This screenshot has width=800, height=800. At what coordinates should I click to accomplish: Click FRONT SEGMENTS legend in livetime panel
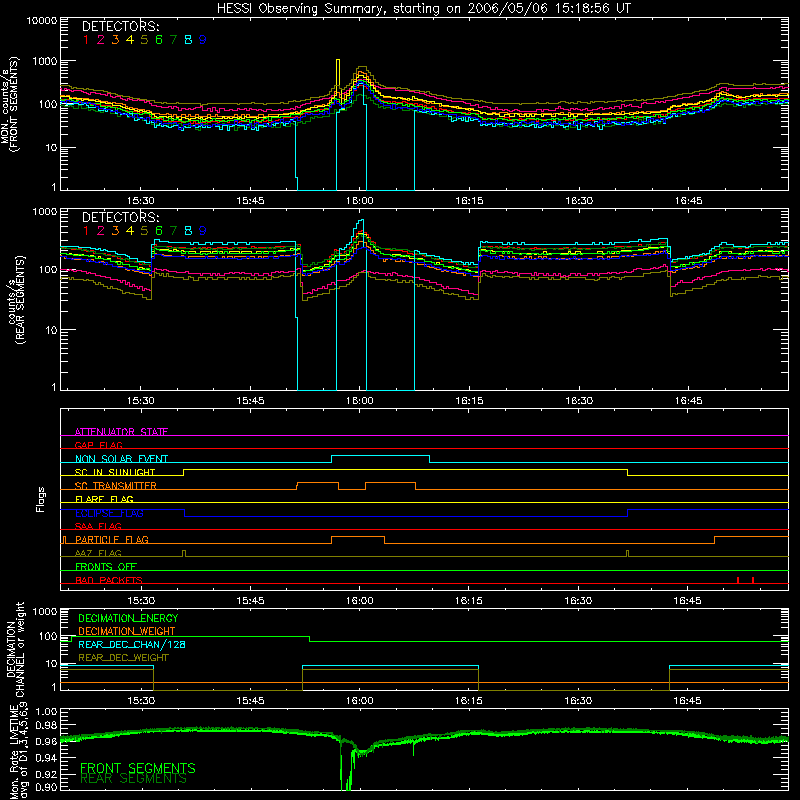tap(138, 768)
